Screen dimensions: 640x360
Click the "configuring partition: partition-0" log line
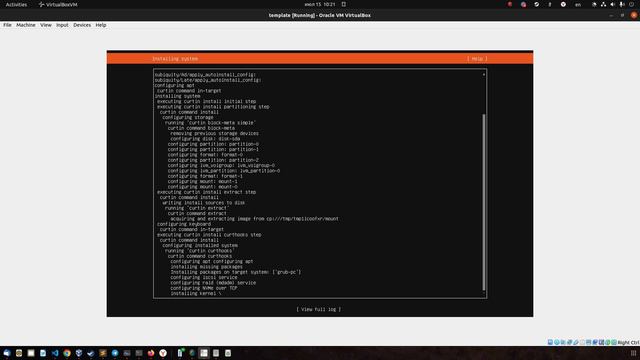click(x=213, y=144)
